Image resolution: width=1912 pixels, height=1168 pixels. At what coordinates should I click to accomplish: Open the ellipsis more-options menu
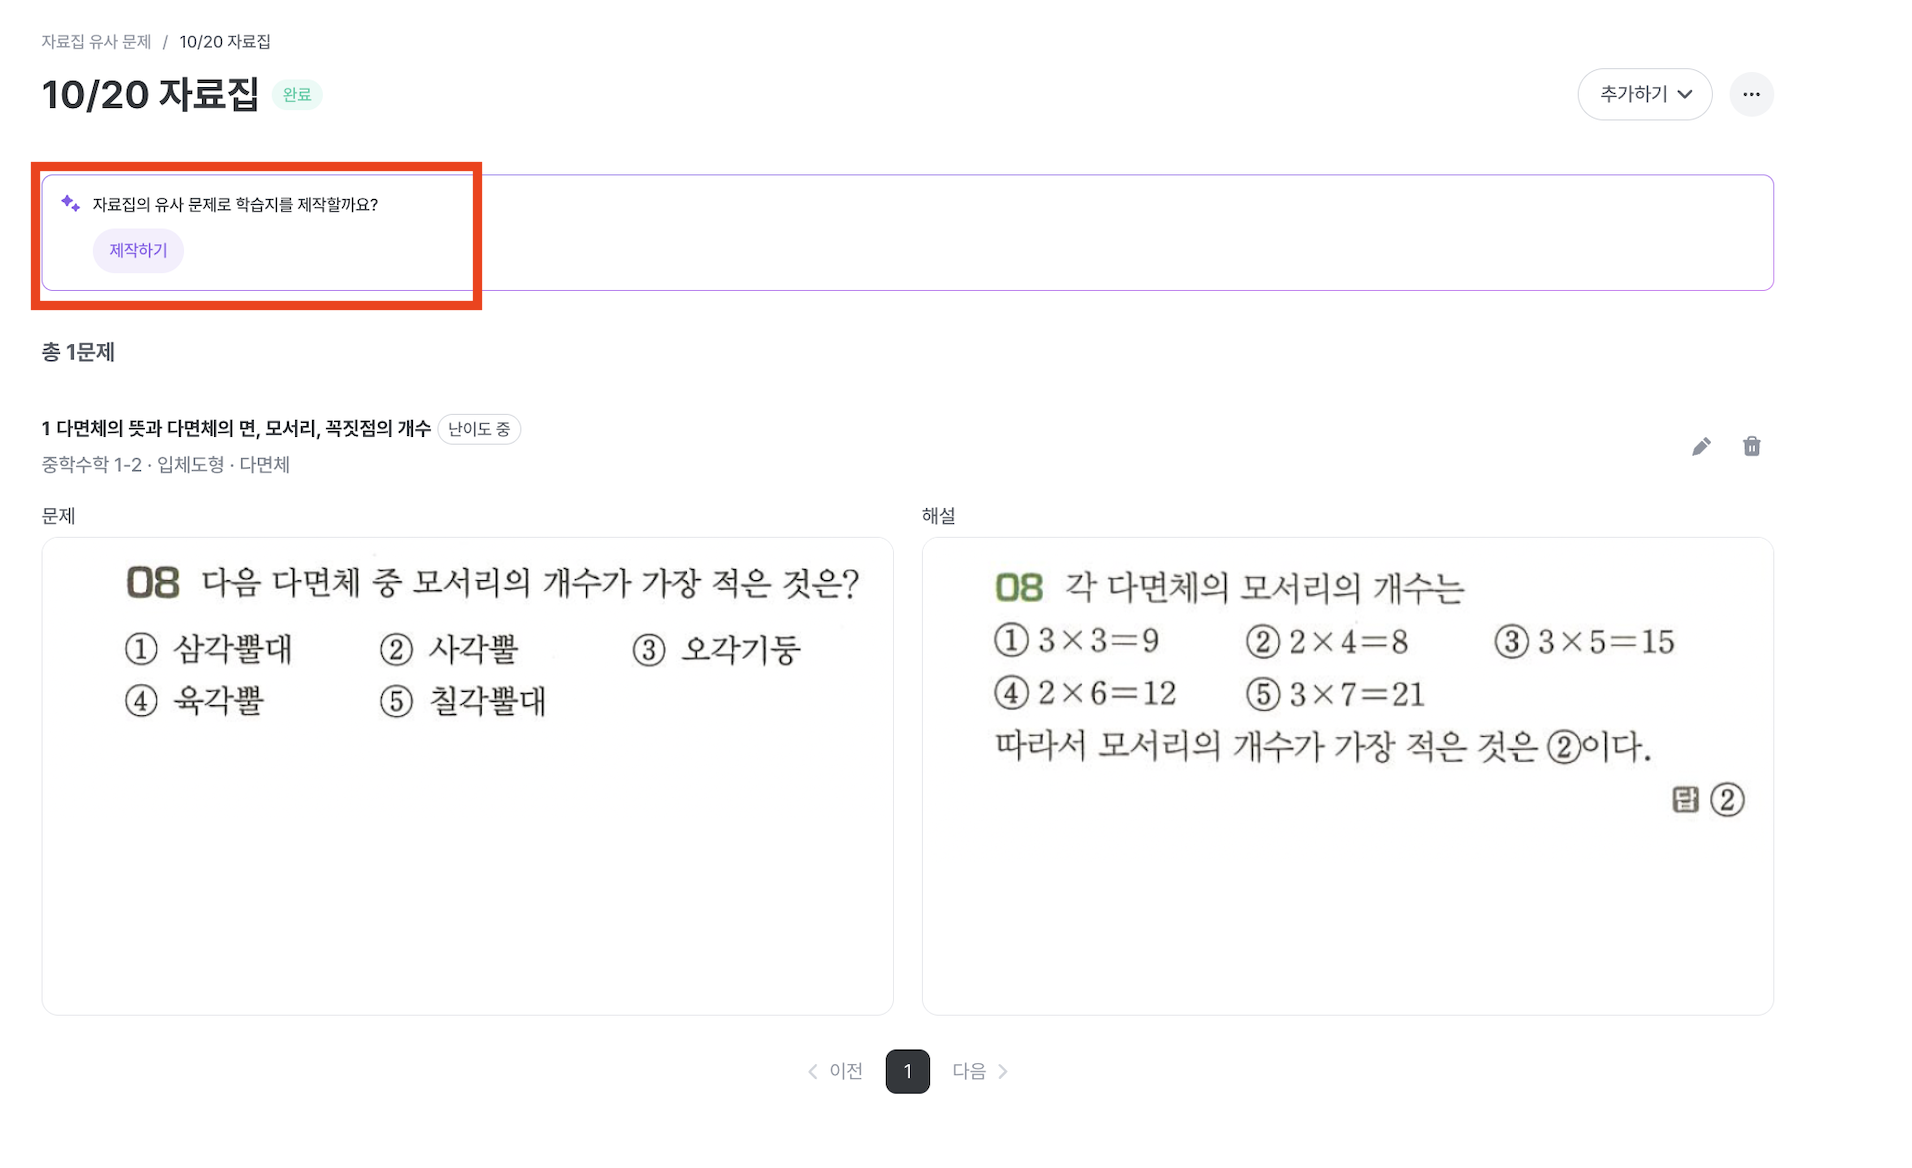[1752, 94]
